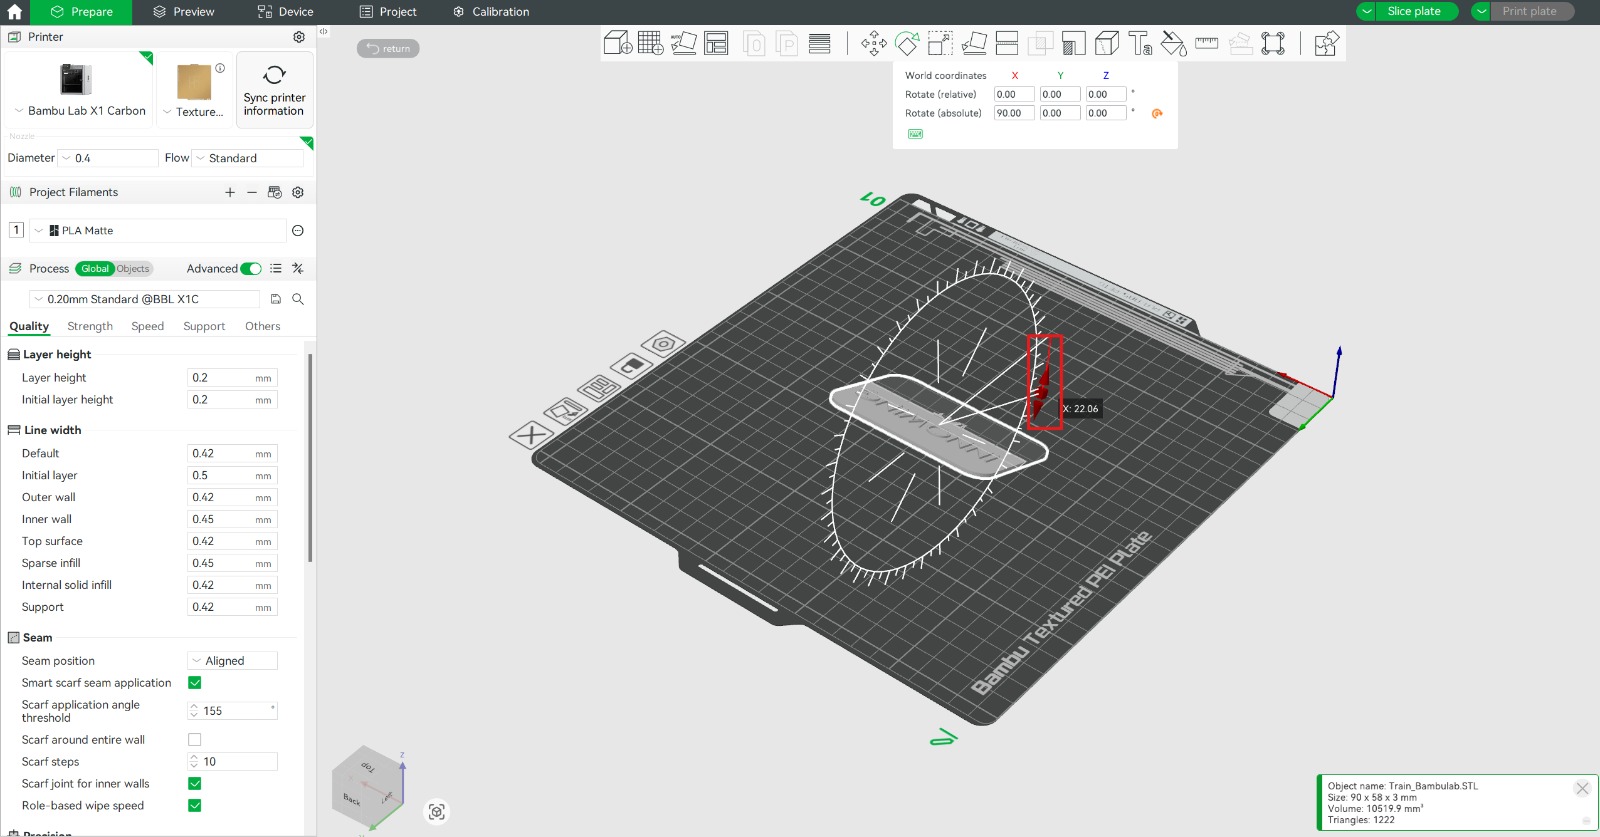
Task: Click the Add object cube icon
Action: tap(617, 43)
